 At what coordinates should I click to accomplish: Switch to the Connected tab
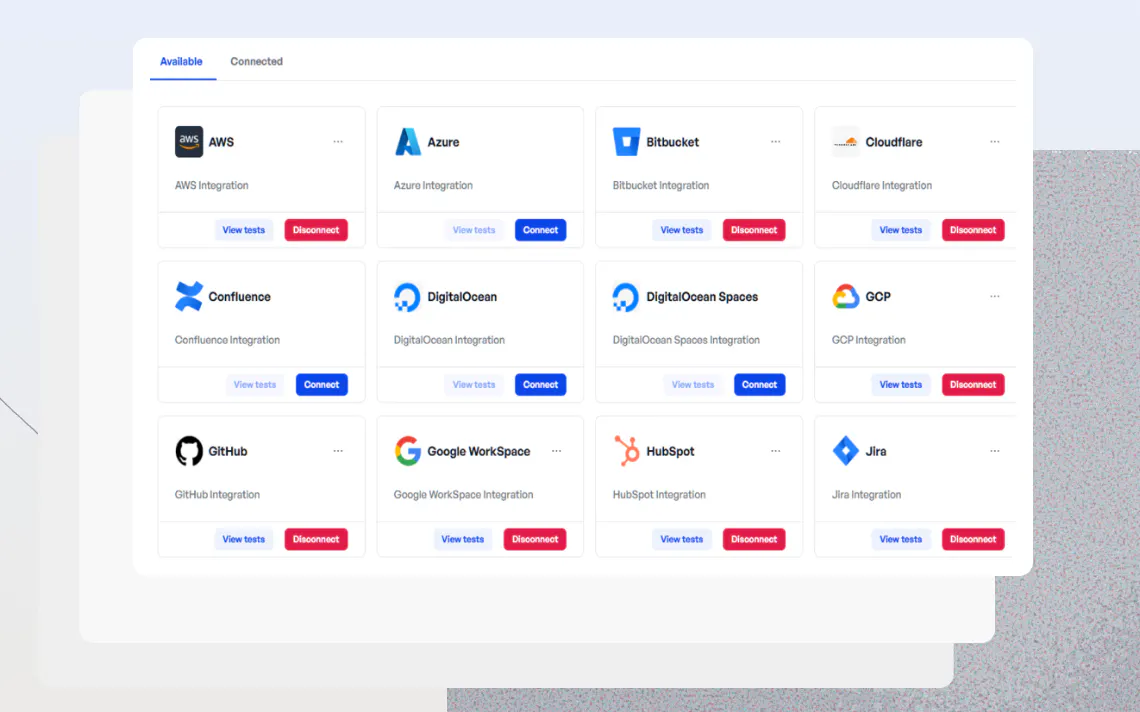tap(257, 62)
